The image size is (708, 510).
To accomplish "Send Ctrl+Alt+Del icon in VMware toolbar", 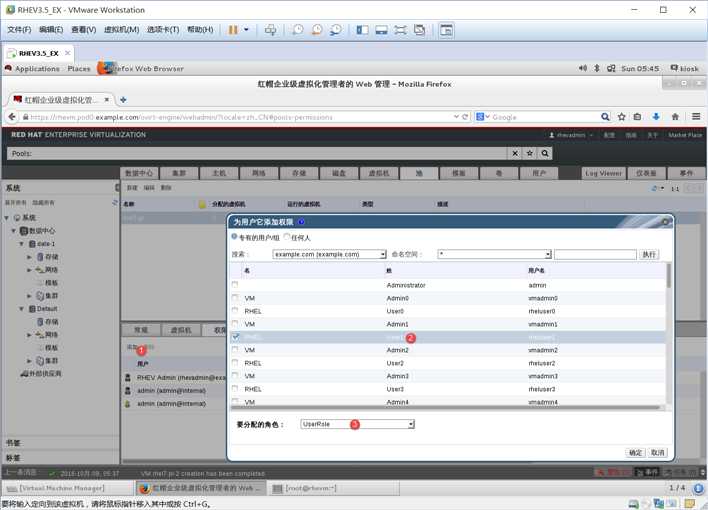I will tap(270, 30).
